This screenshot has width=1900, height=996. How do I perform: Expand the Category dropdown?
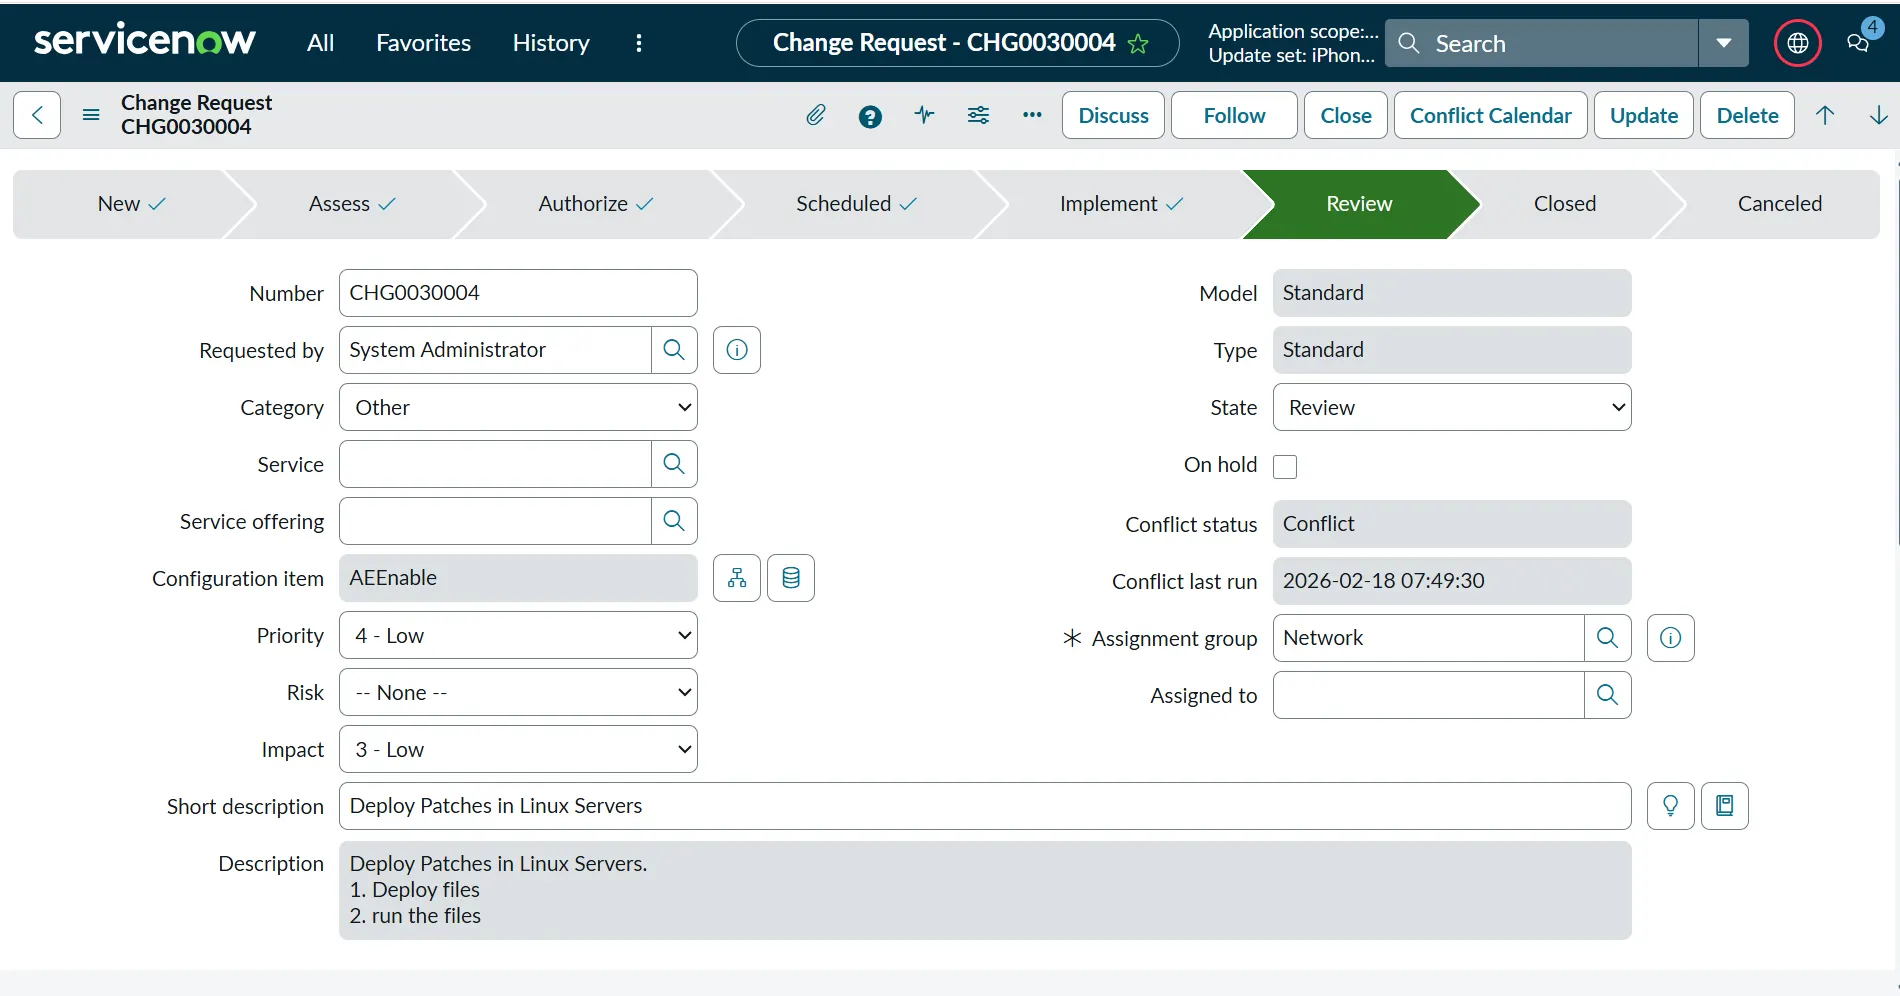click(518, 408)
